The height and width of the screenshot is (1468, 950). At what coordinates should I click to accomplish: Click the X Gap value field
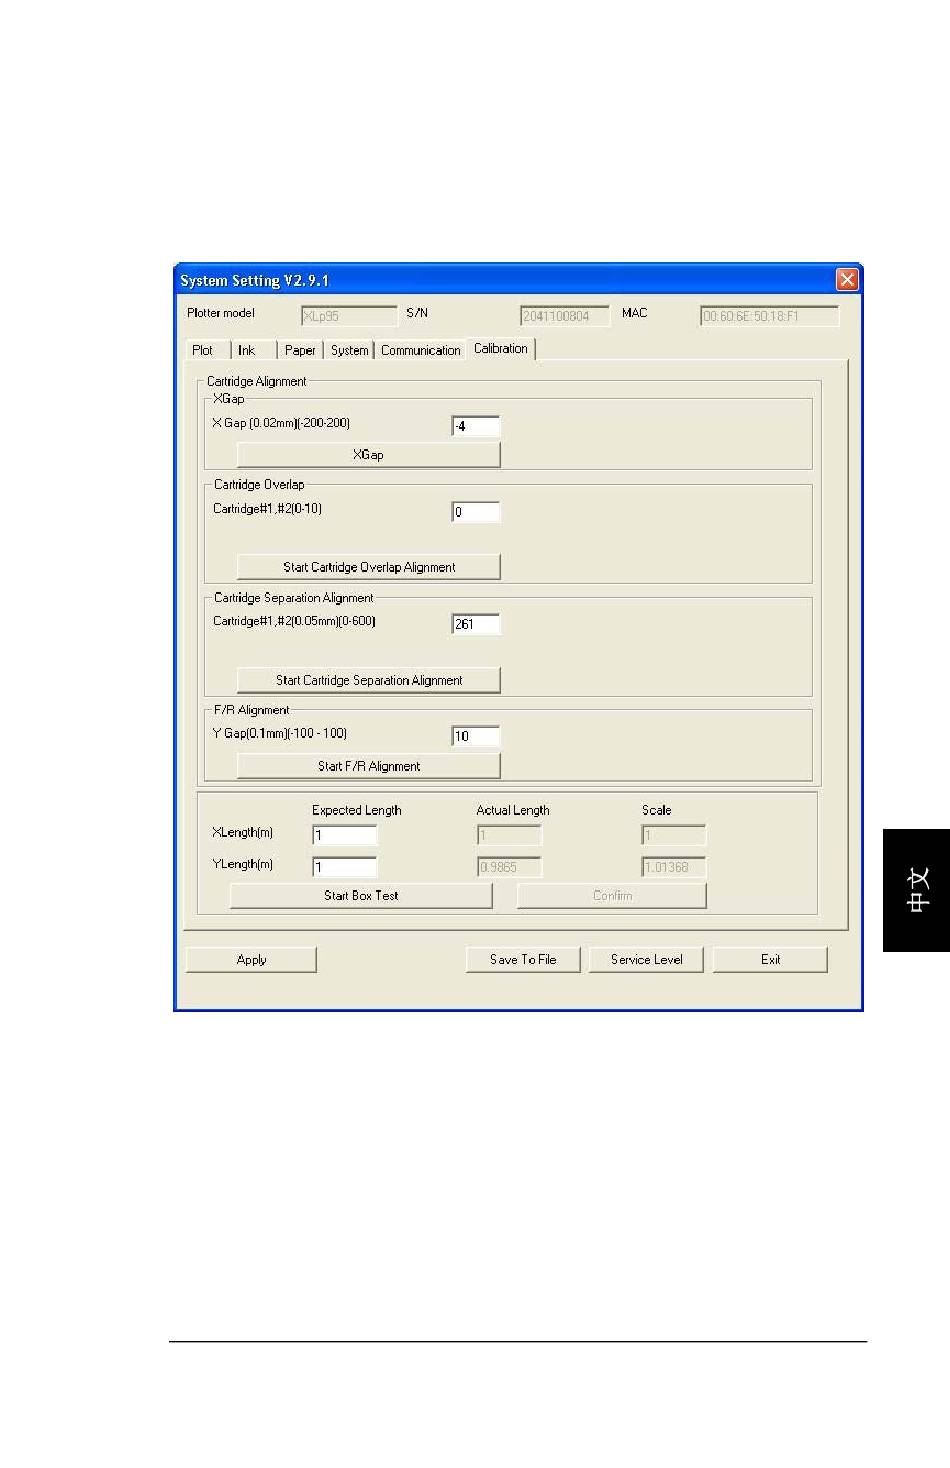pos(475,427)
